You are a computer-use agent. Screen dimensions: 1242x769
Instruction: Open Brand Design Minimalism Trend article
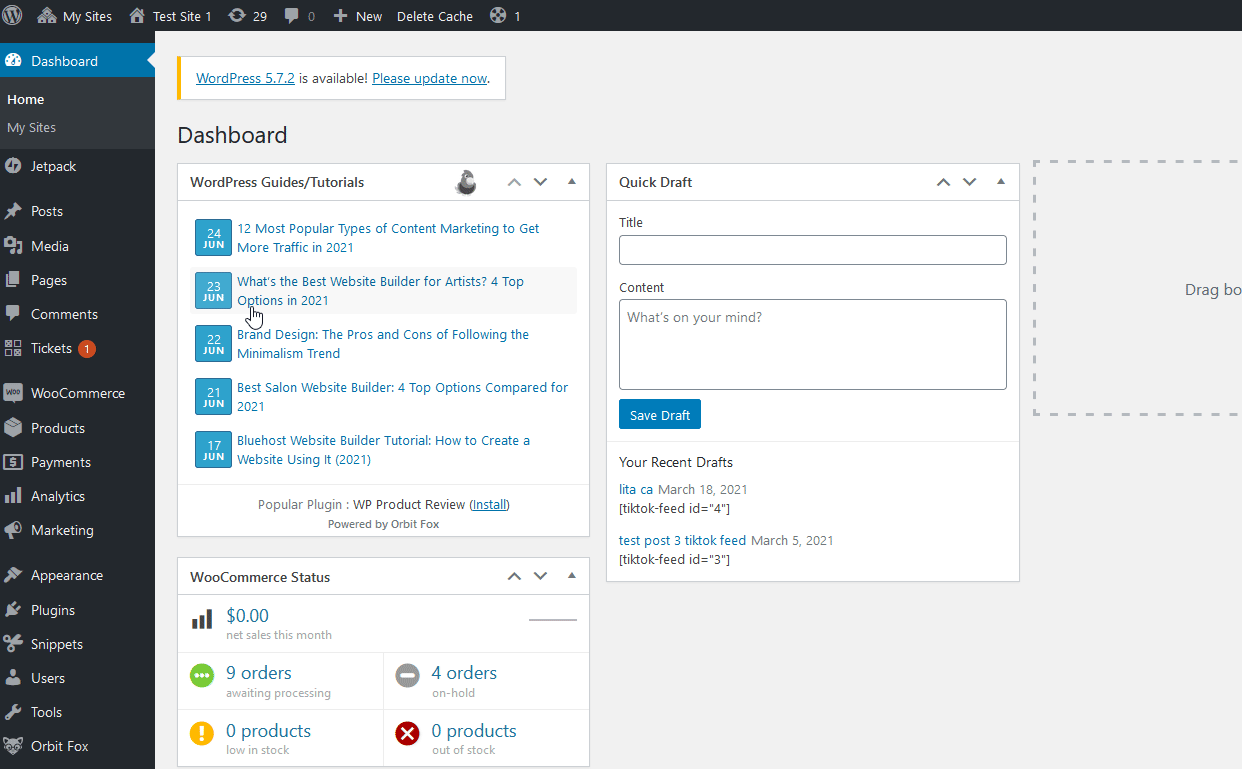pos(383,344)
